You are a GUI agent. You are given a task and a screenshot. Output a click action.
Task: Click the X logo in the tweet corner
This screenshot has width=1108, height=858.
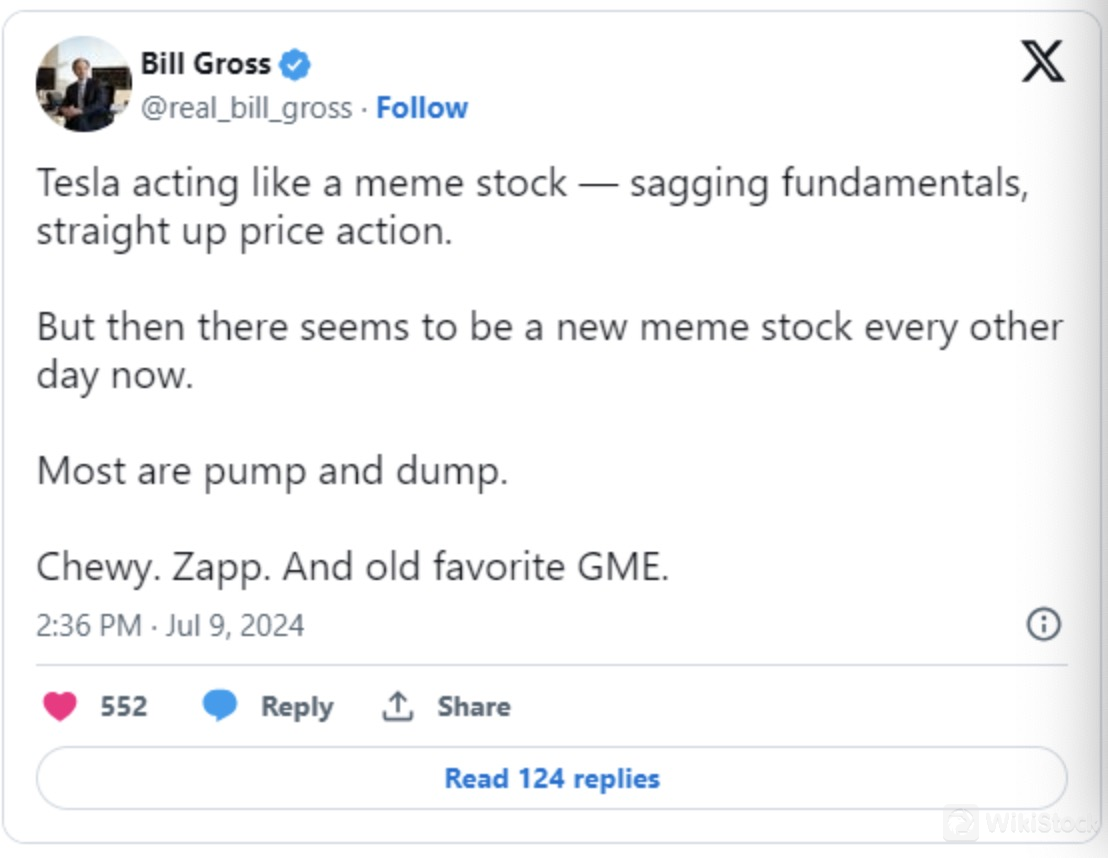click(1042, 63)
